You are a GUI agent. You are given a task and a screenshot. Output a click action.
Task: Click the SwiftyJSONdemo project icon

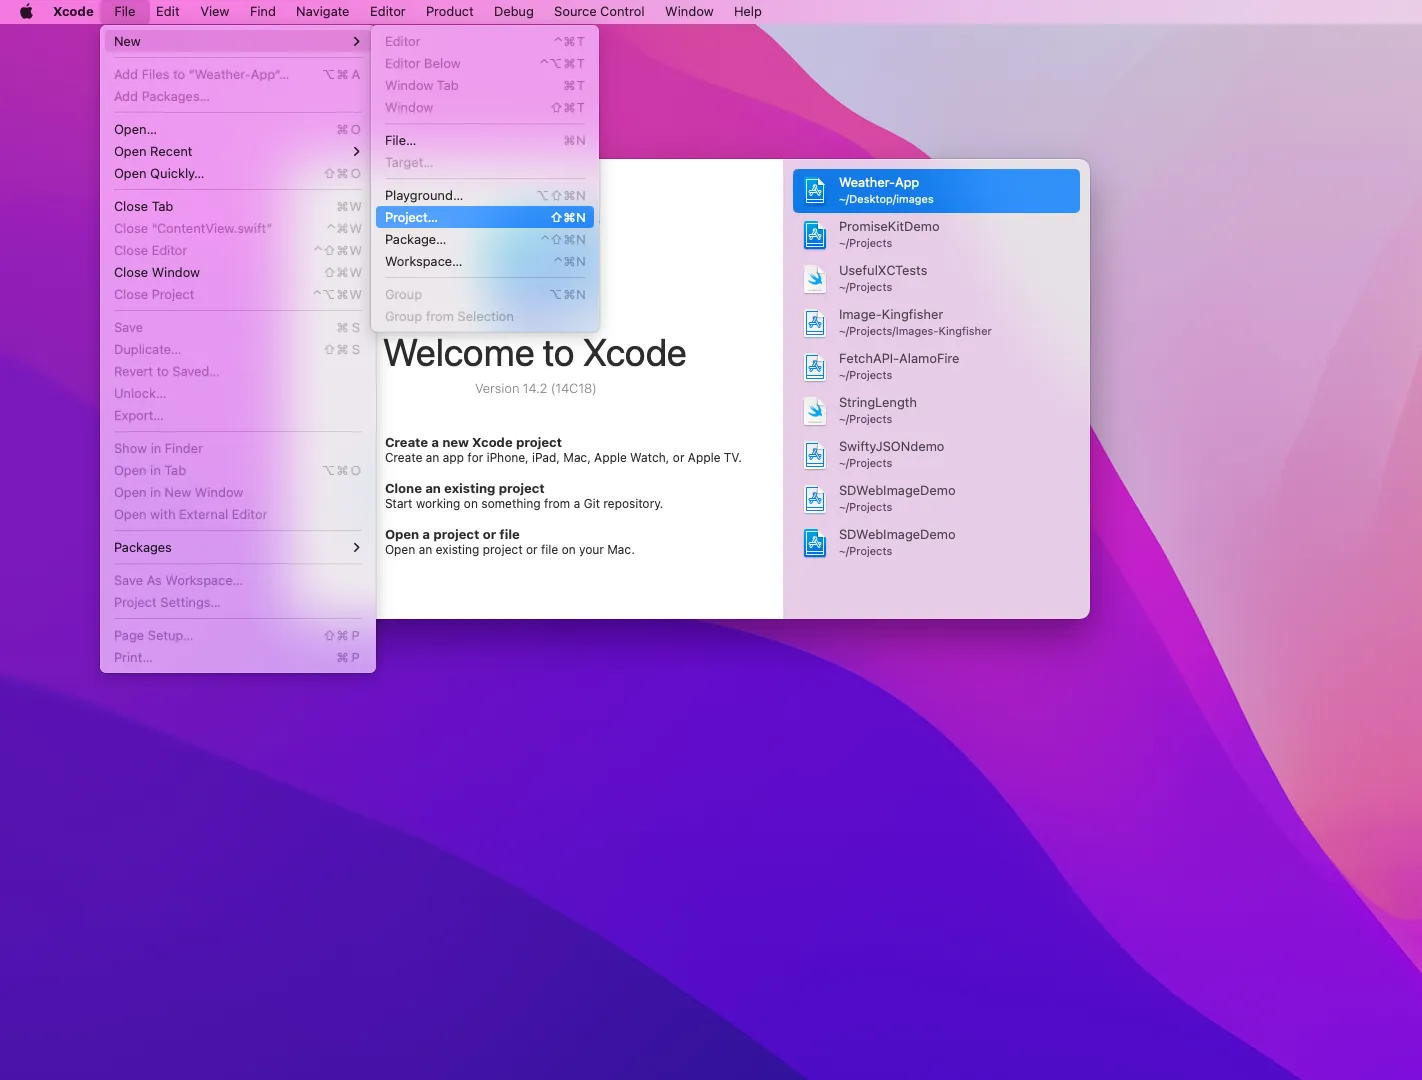816,454
